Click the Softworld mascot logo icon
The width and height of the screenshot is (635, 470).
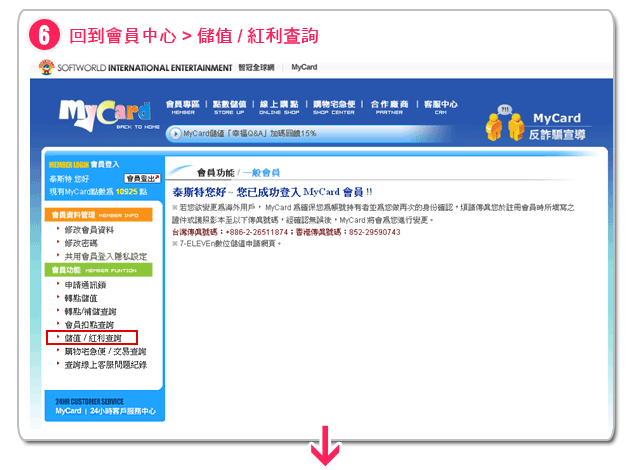46,67
